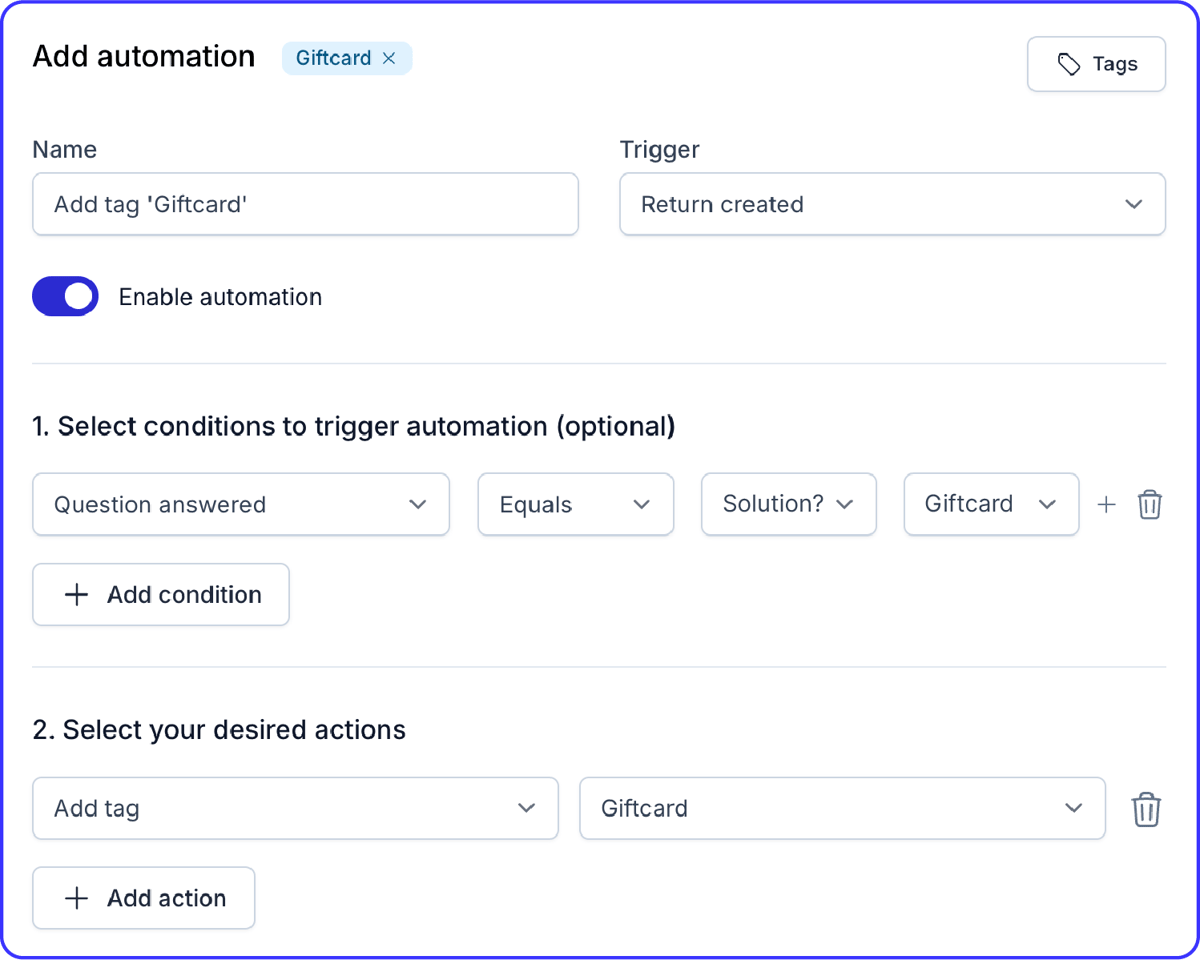
Task: Open the Trigger dropdown showing Return created
Action: coord(892,204)
